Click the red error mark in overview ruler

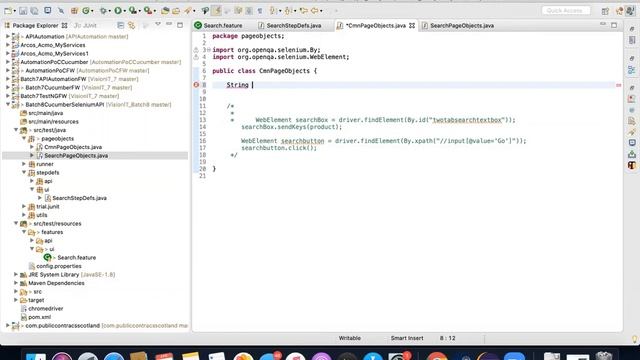click(618, 85)
